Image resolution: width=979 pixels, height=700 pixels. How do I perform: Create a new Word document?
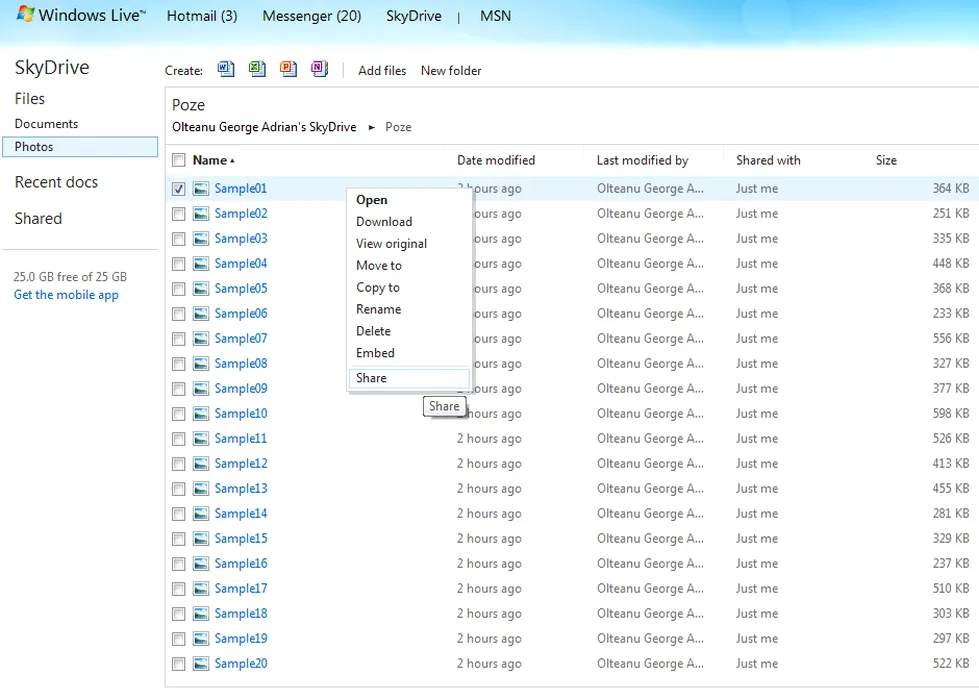(226, 69)
